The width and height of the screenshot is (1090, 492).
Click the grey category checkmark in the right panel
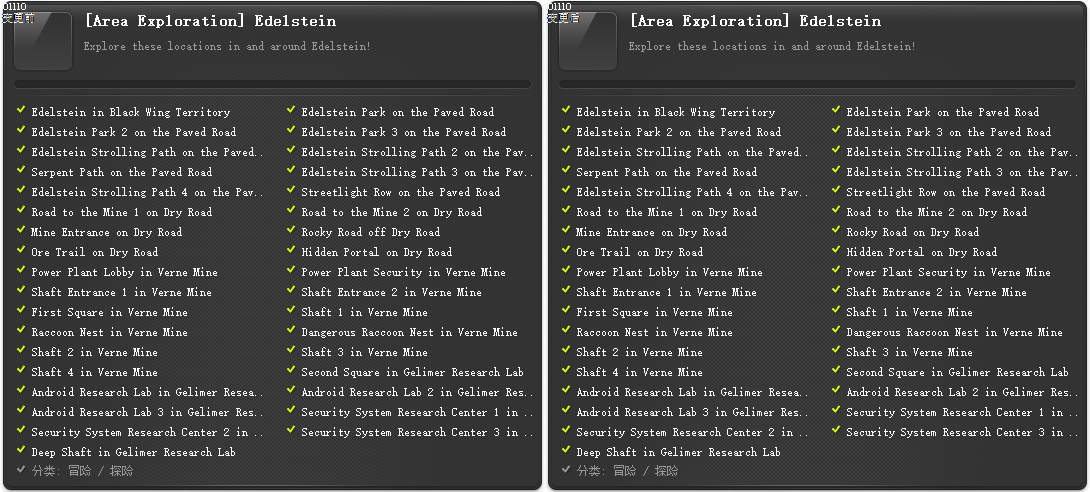point(566,469)
